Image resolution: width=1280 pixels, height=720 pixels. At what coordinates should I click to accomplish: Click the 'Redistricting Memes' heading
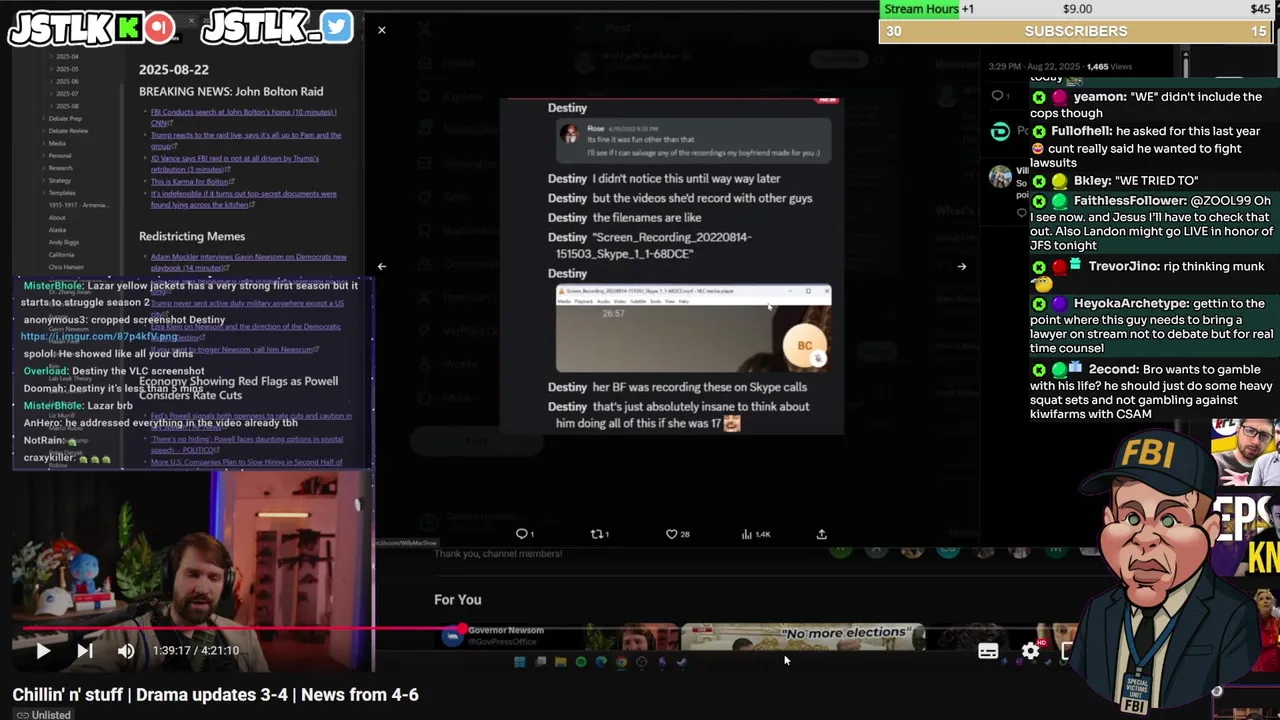click(192, 236)
